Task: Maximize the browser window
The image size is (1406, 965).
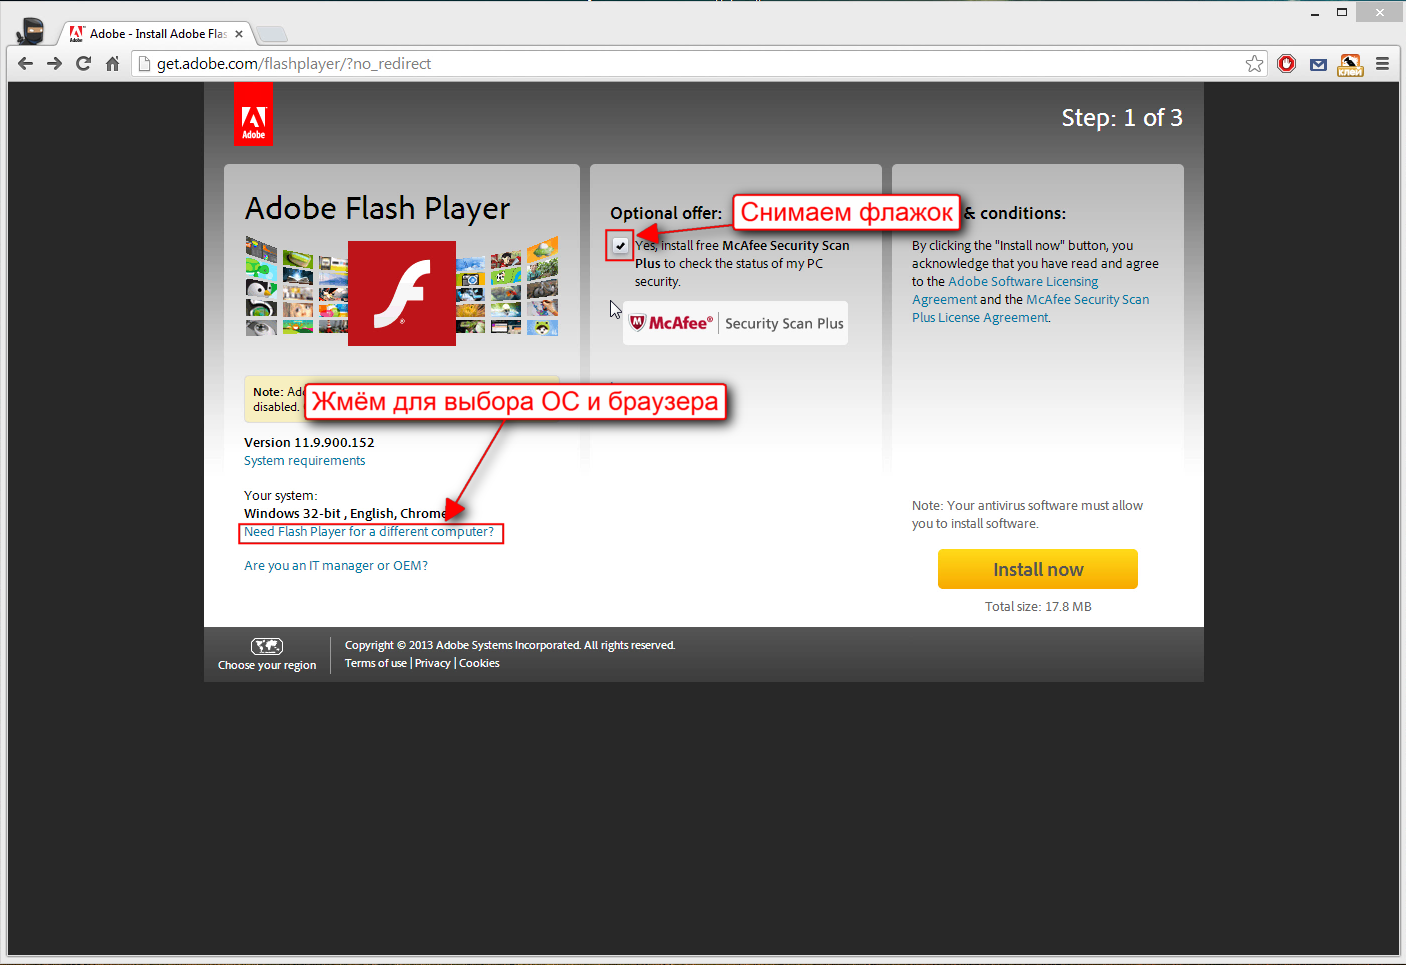Action: [x=1342, y=13]
